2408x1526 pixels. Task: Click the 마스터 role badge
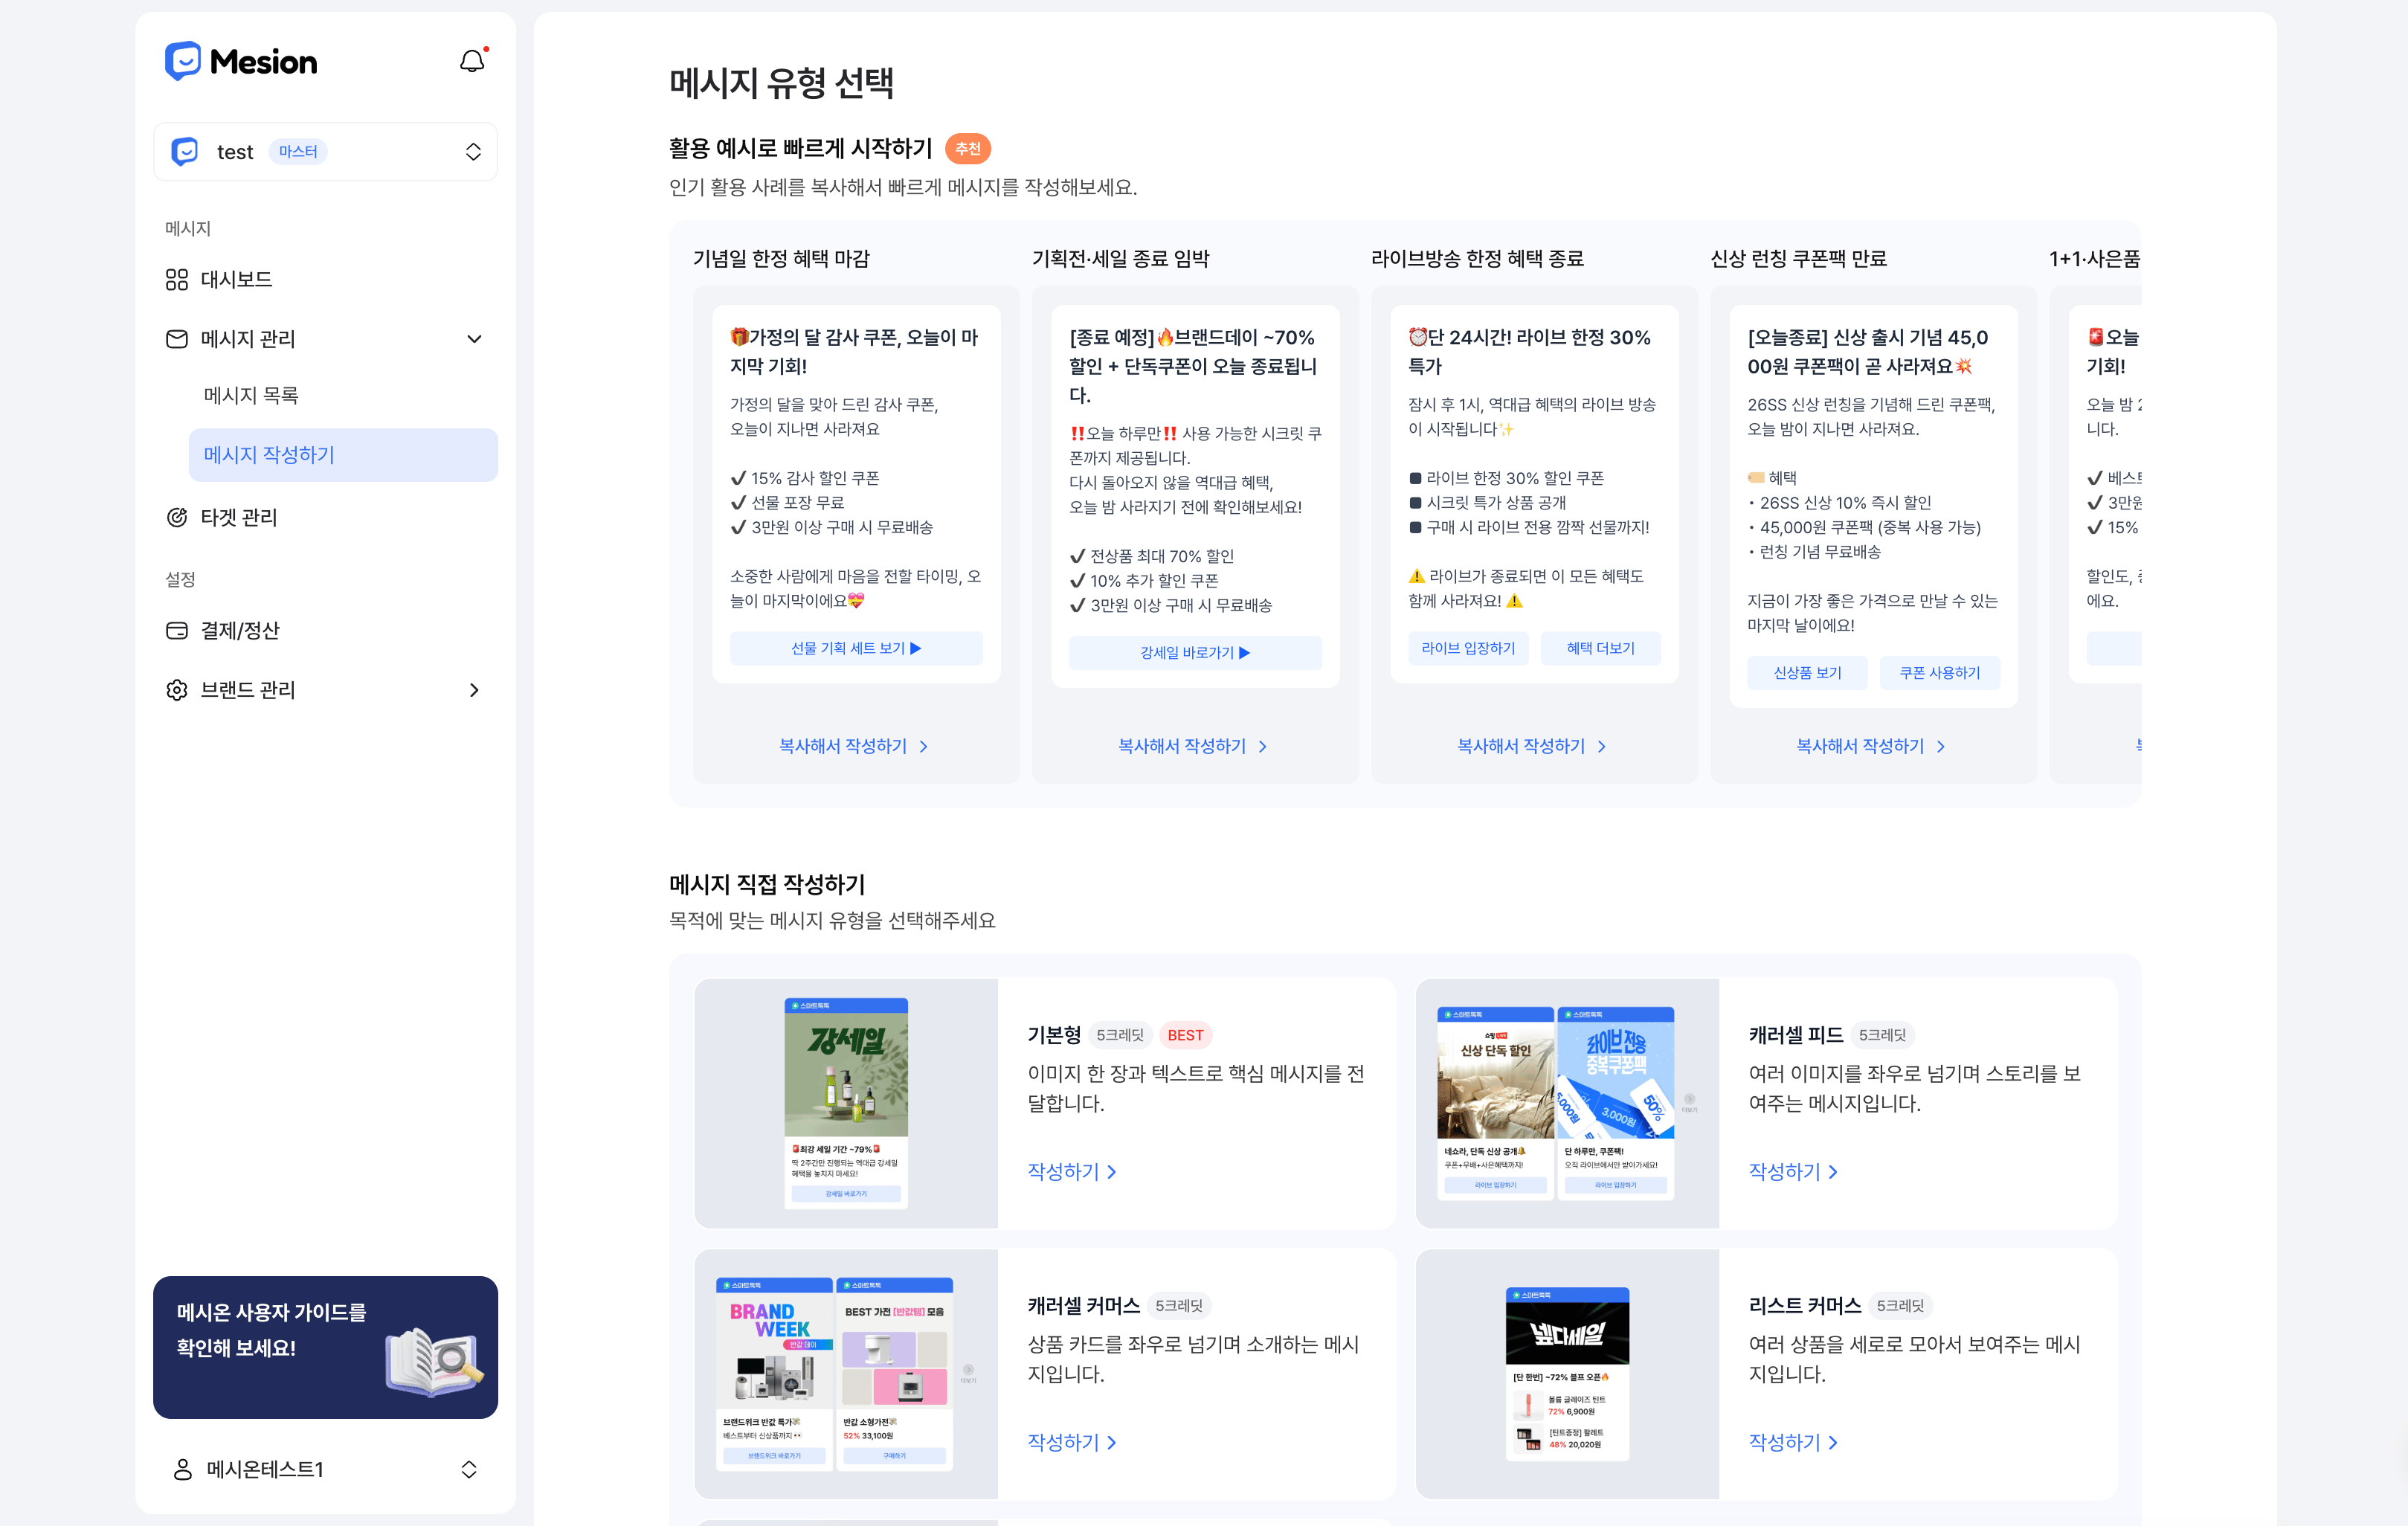(x=298, y=152)
